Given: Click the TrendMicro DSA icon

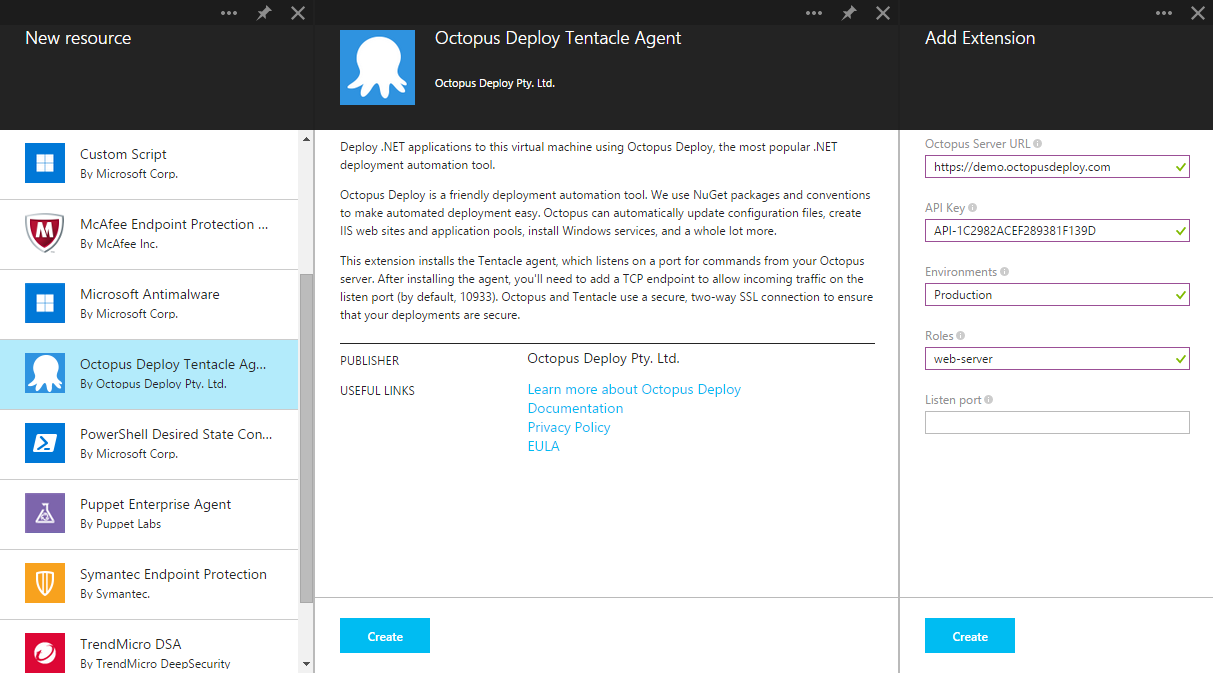Looking at the screenshot, I should (x=45, y=651).
